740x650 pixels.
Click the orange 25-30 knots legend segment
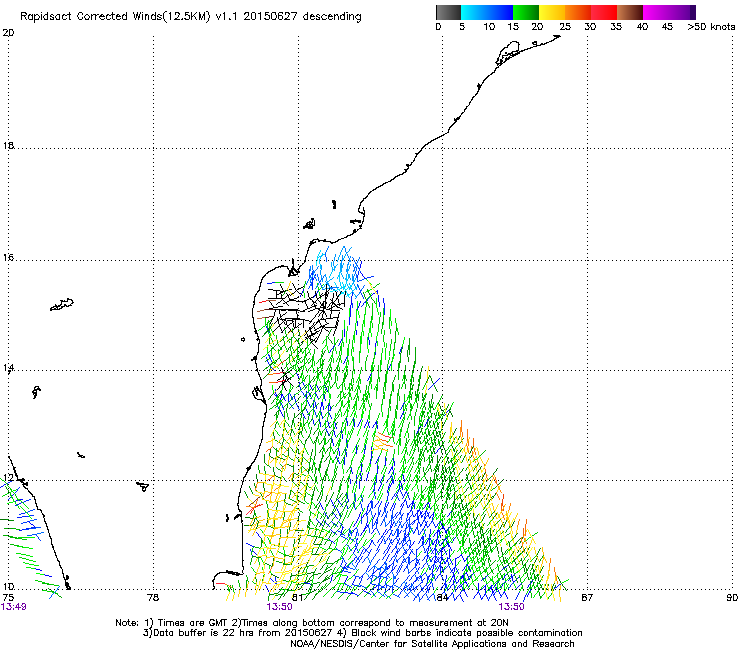point(578,12)
